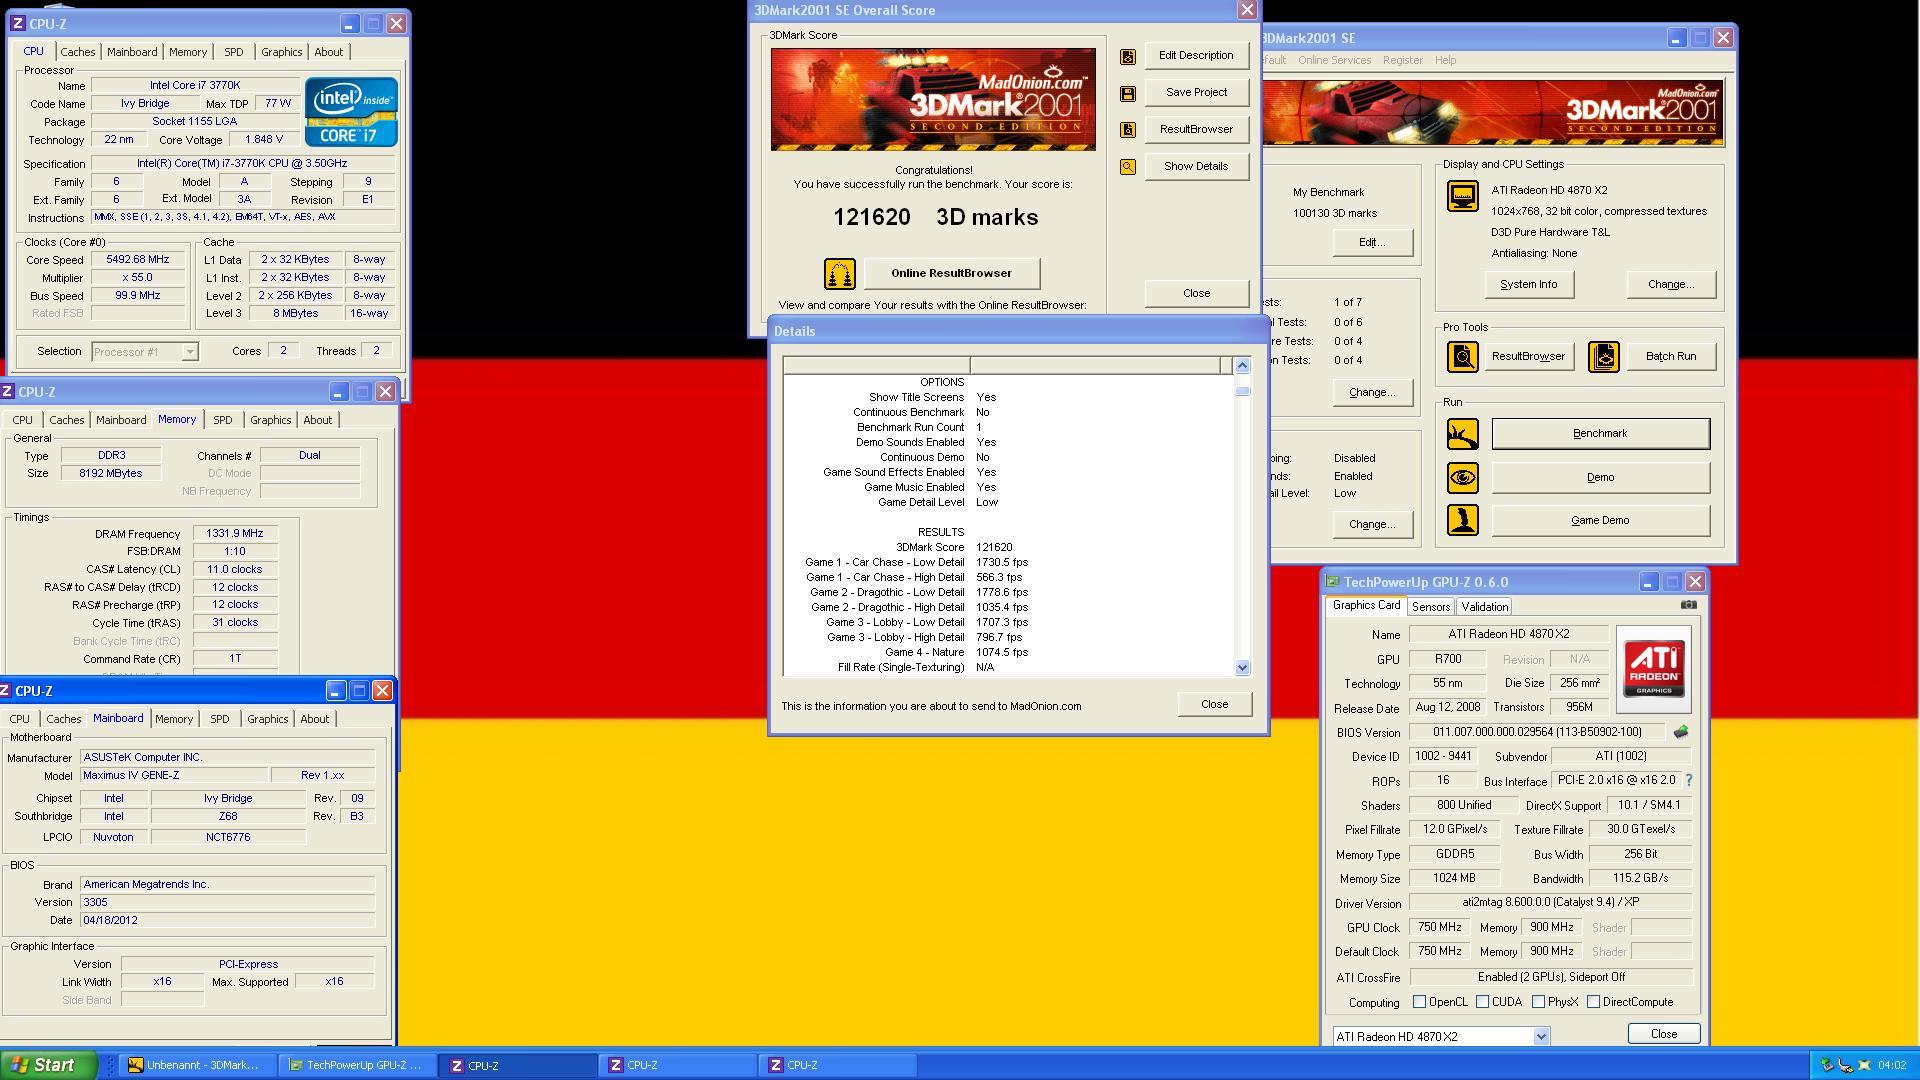Click the TechPowerUp GPU-Z taskbar item

click(x=355, y=1065)
